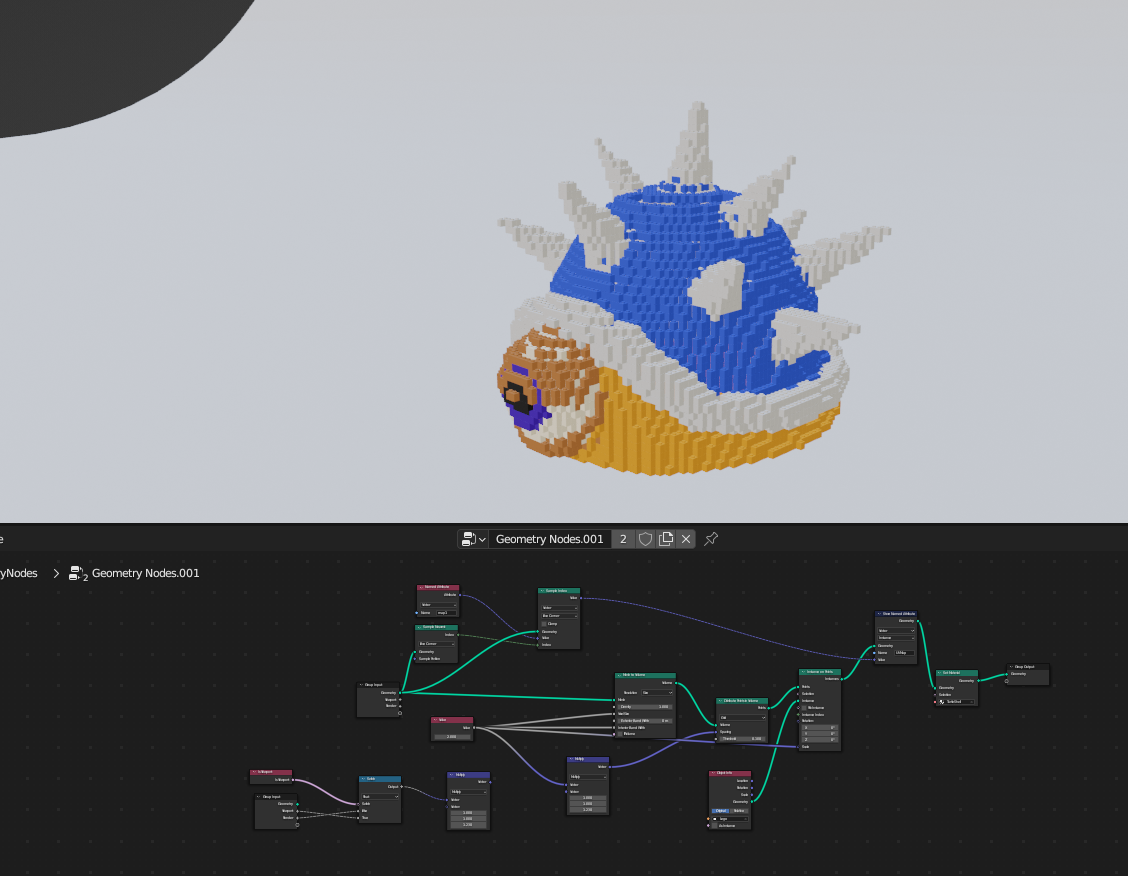Image resolution: width=1128 pixels, height=876 pixels.
Task: Select Relative transform space in Object Info node
Action: (x=739, y=811)
